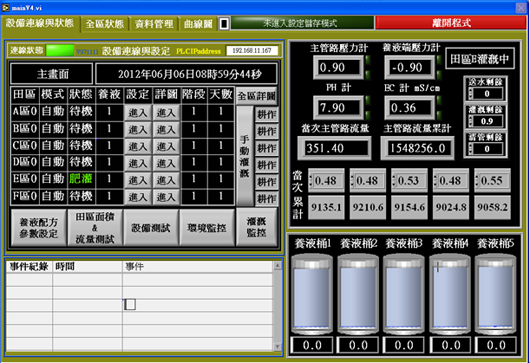Click the 時間 column header

87,267
